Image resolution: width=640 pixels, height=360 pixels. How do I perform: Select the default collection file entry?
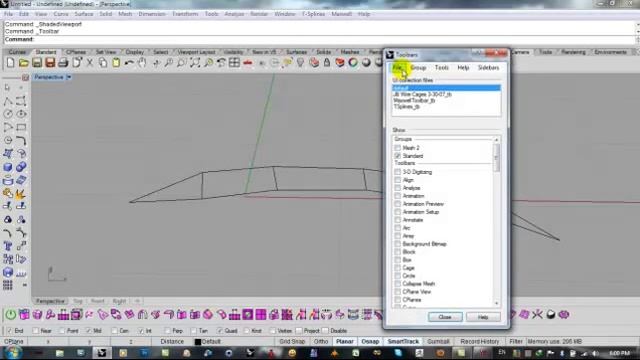click(446, 88)
